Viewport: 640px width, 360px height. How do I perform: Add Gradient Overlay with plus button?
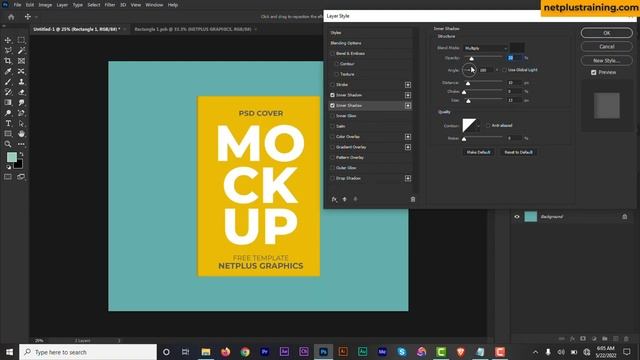click(x=408, y=147)
